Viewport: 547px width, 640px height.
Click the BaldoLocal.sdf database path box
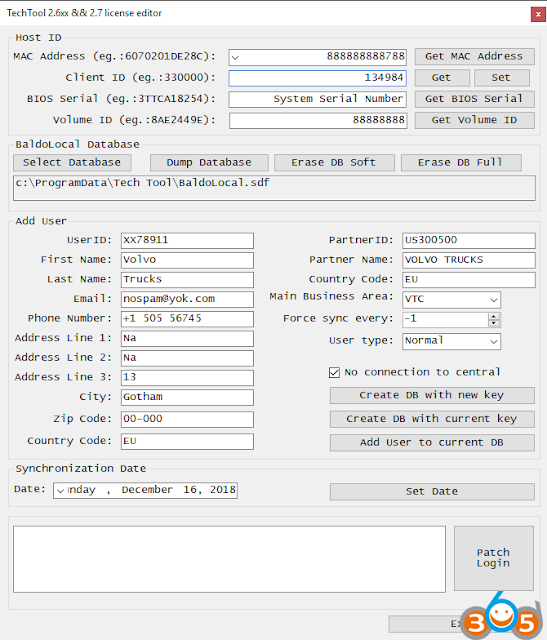click(274, 188)
